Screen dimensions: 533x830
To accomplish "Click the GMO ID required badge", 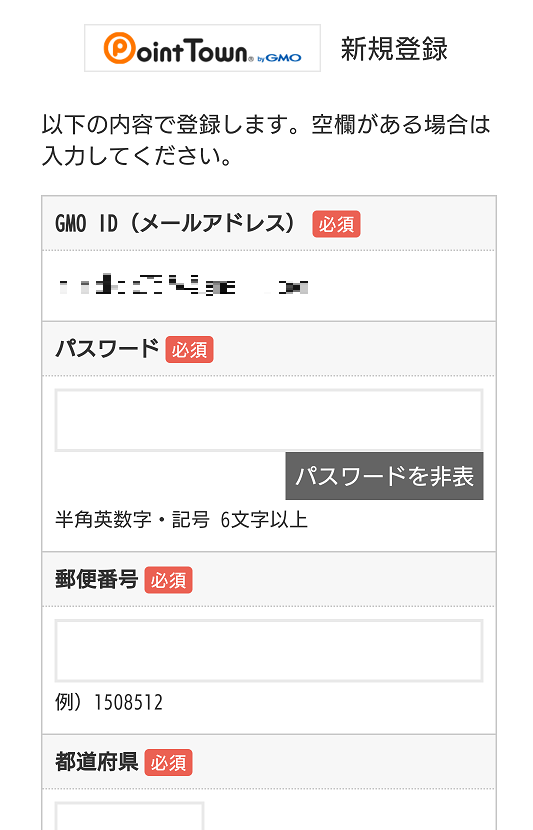I will [336, 224].
